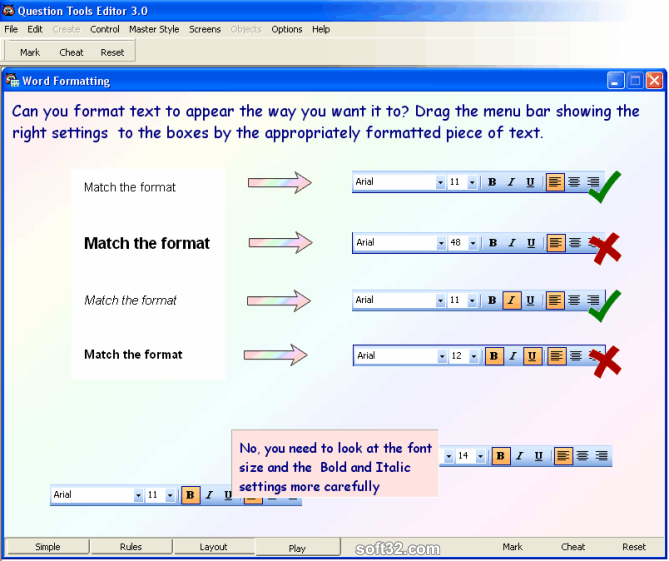Screen dimensions: 669x561
Task: Toggle Underline in the first answer bar beside plain text
Action: [530, 182]
